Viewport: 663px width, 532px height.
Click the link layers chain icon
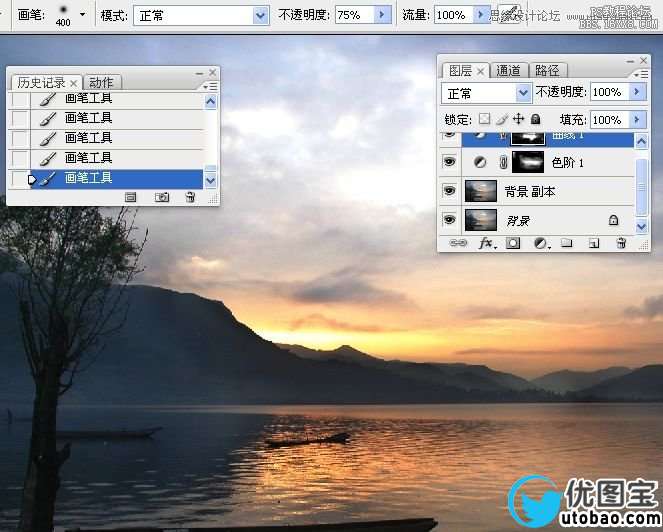tap(458, 243)
